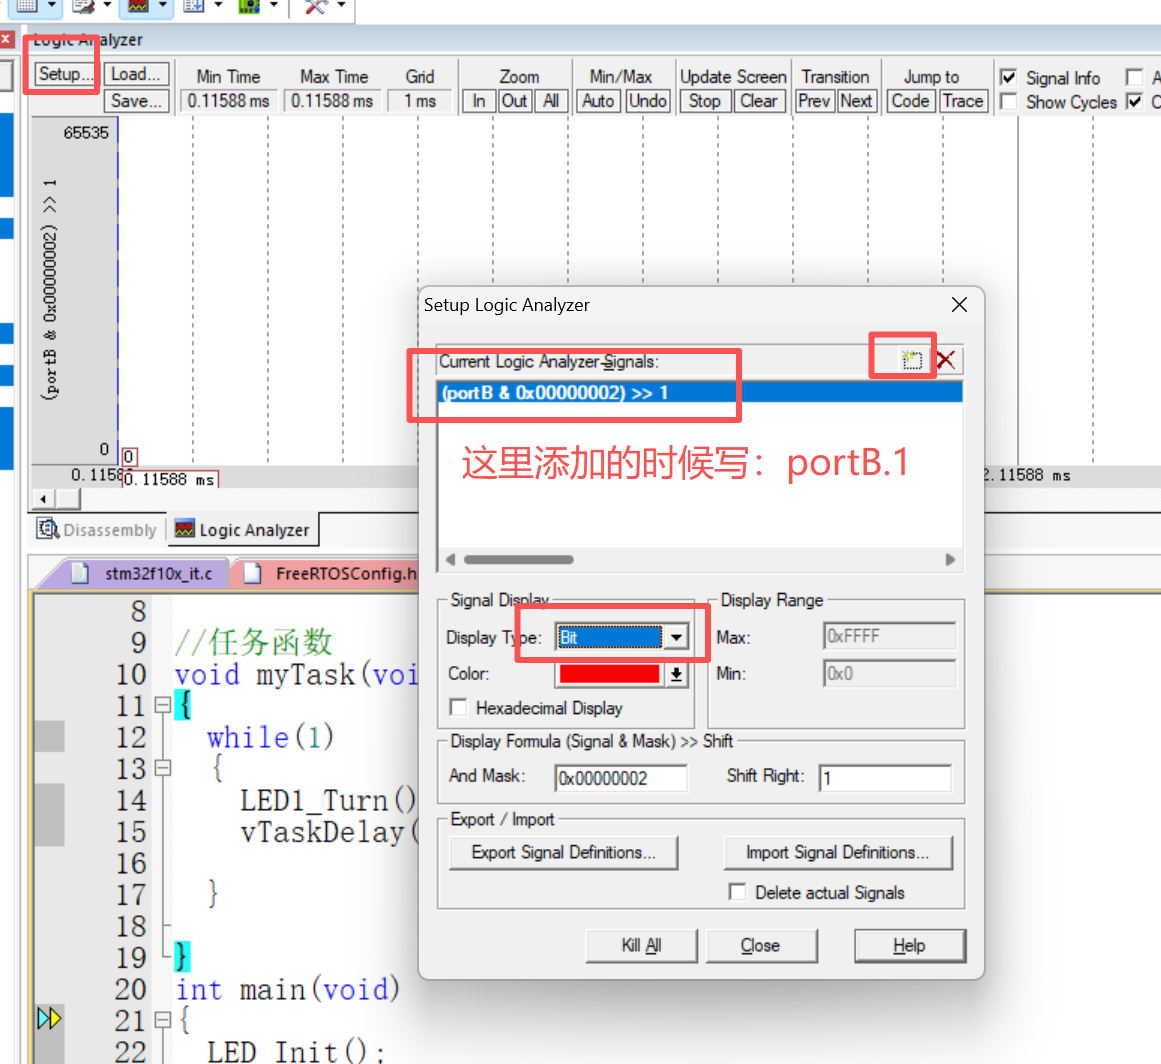Switch to the Disassembly tab
Image resolution: width=1161 pixels, height=1064 pixels.
tap(98, 530)
